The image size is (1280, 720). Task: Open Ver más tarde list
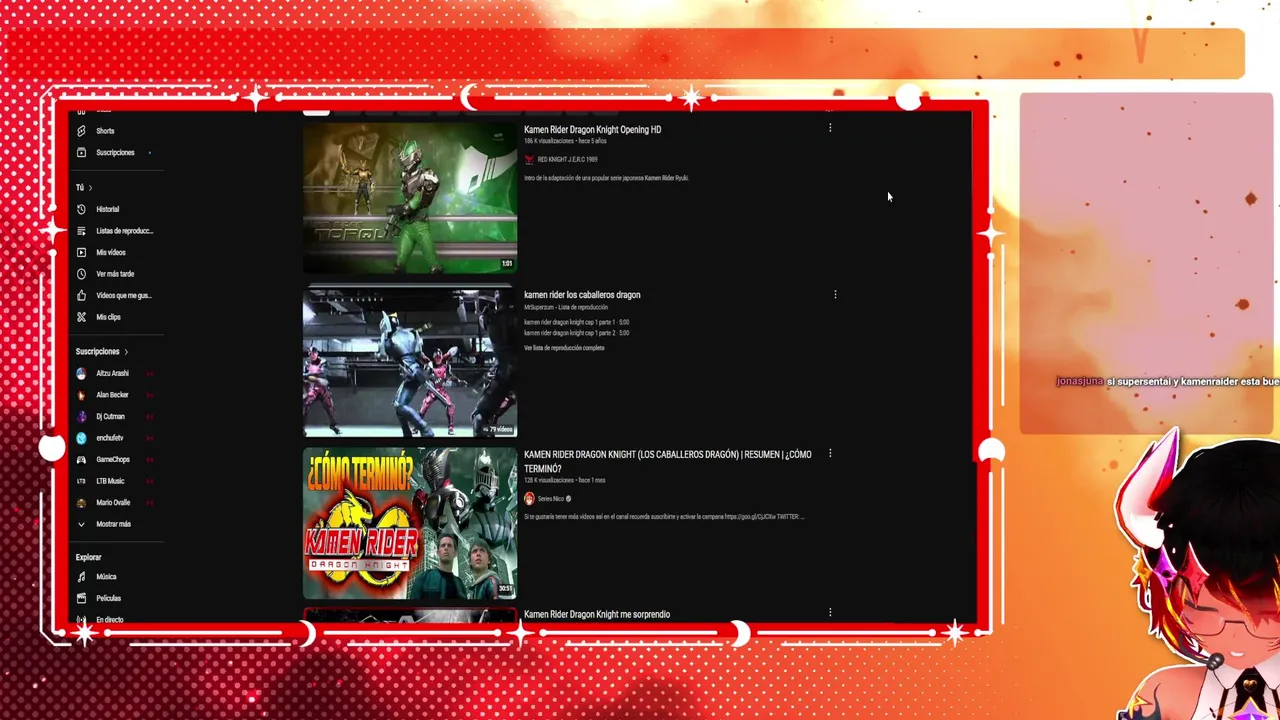pyautogui.click(x=114, y=274)
